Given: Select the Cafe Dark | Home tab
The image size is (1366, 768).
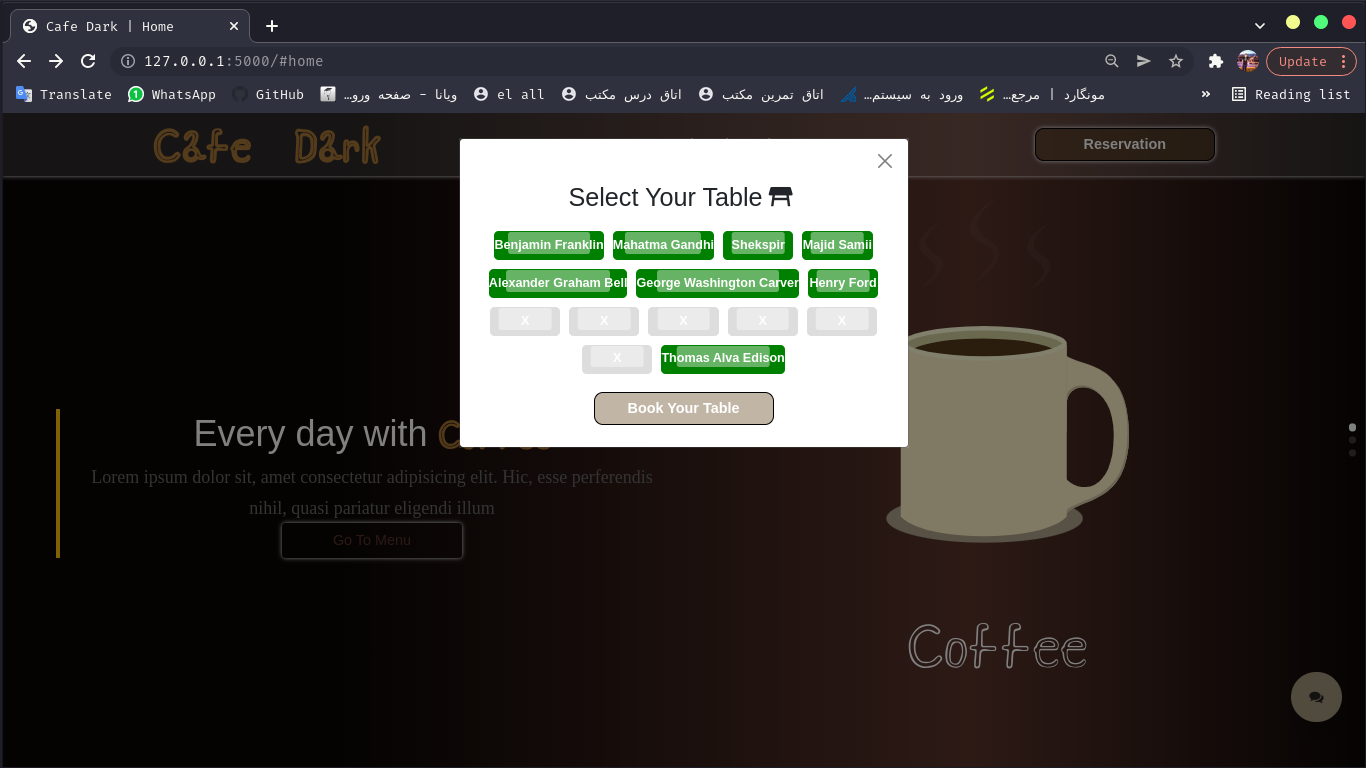Looking at the screenshot, I should (130, 26).
